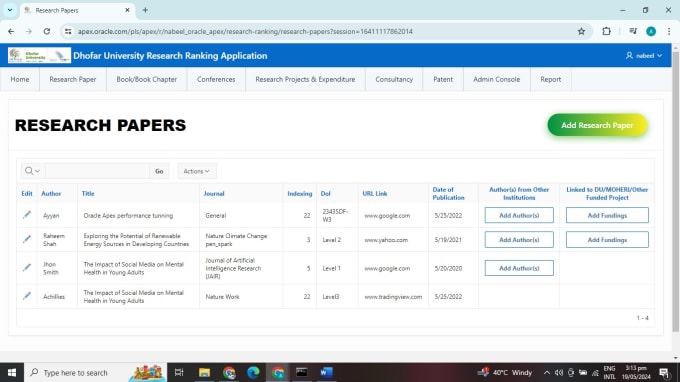Click into the report search field
Image resolution: width=680 pixels, height=382 pixels.
[97, 171]
